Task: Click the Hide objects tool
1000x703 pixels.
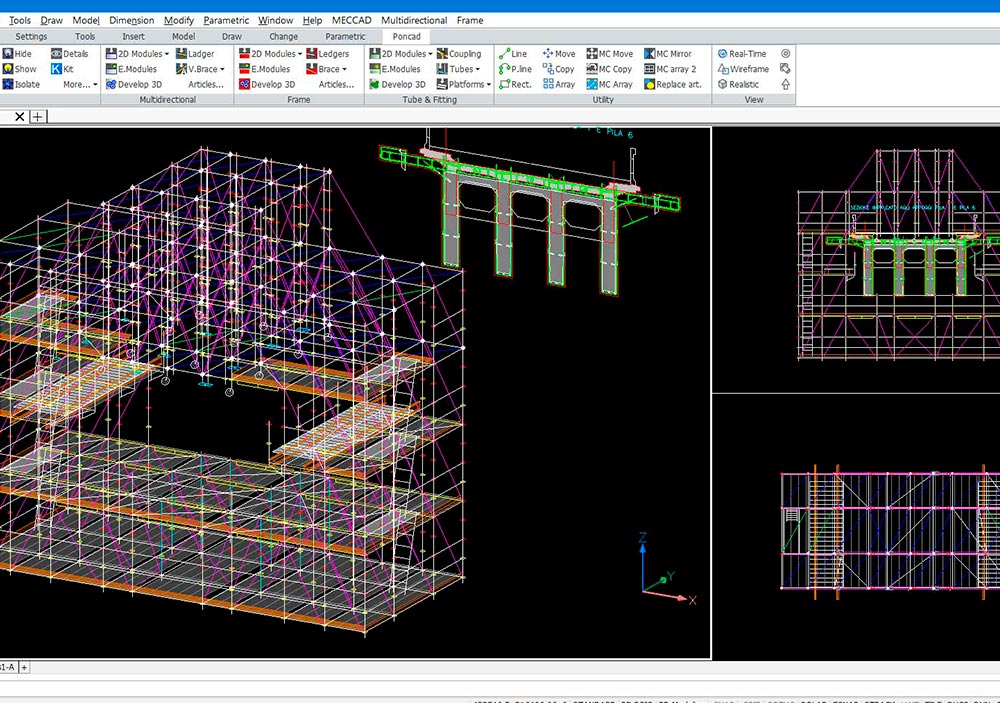Action: (x=17, y=54)
